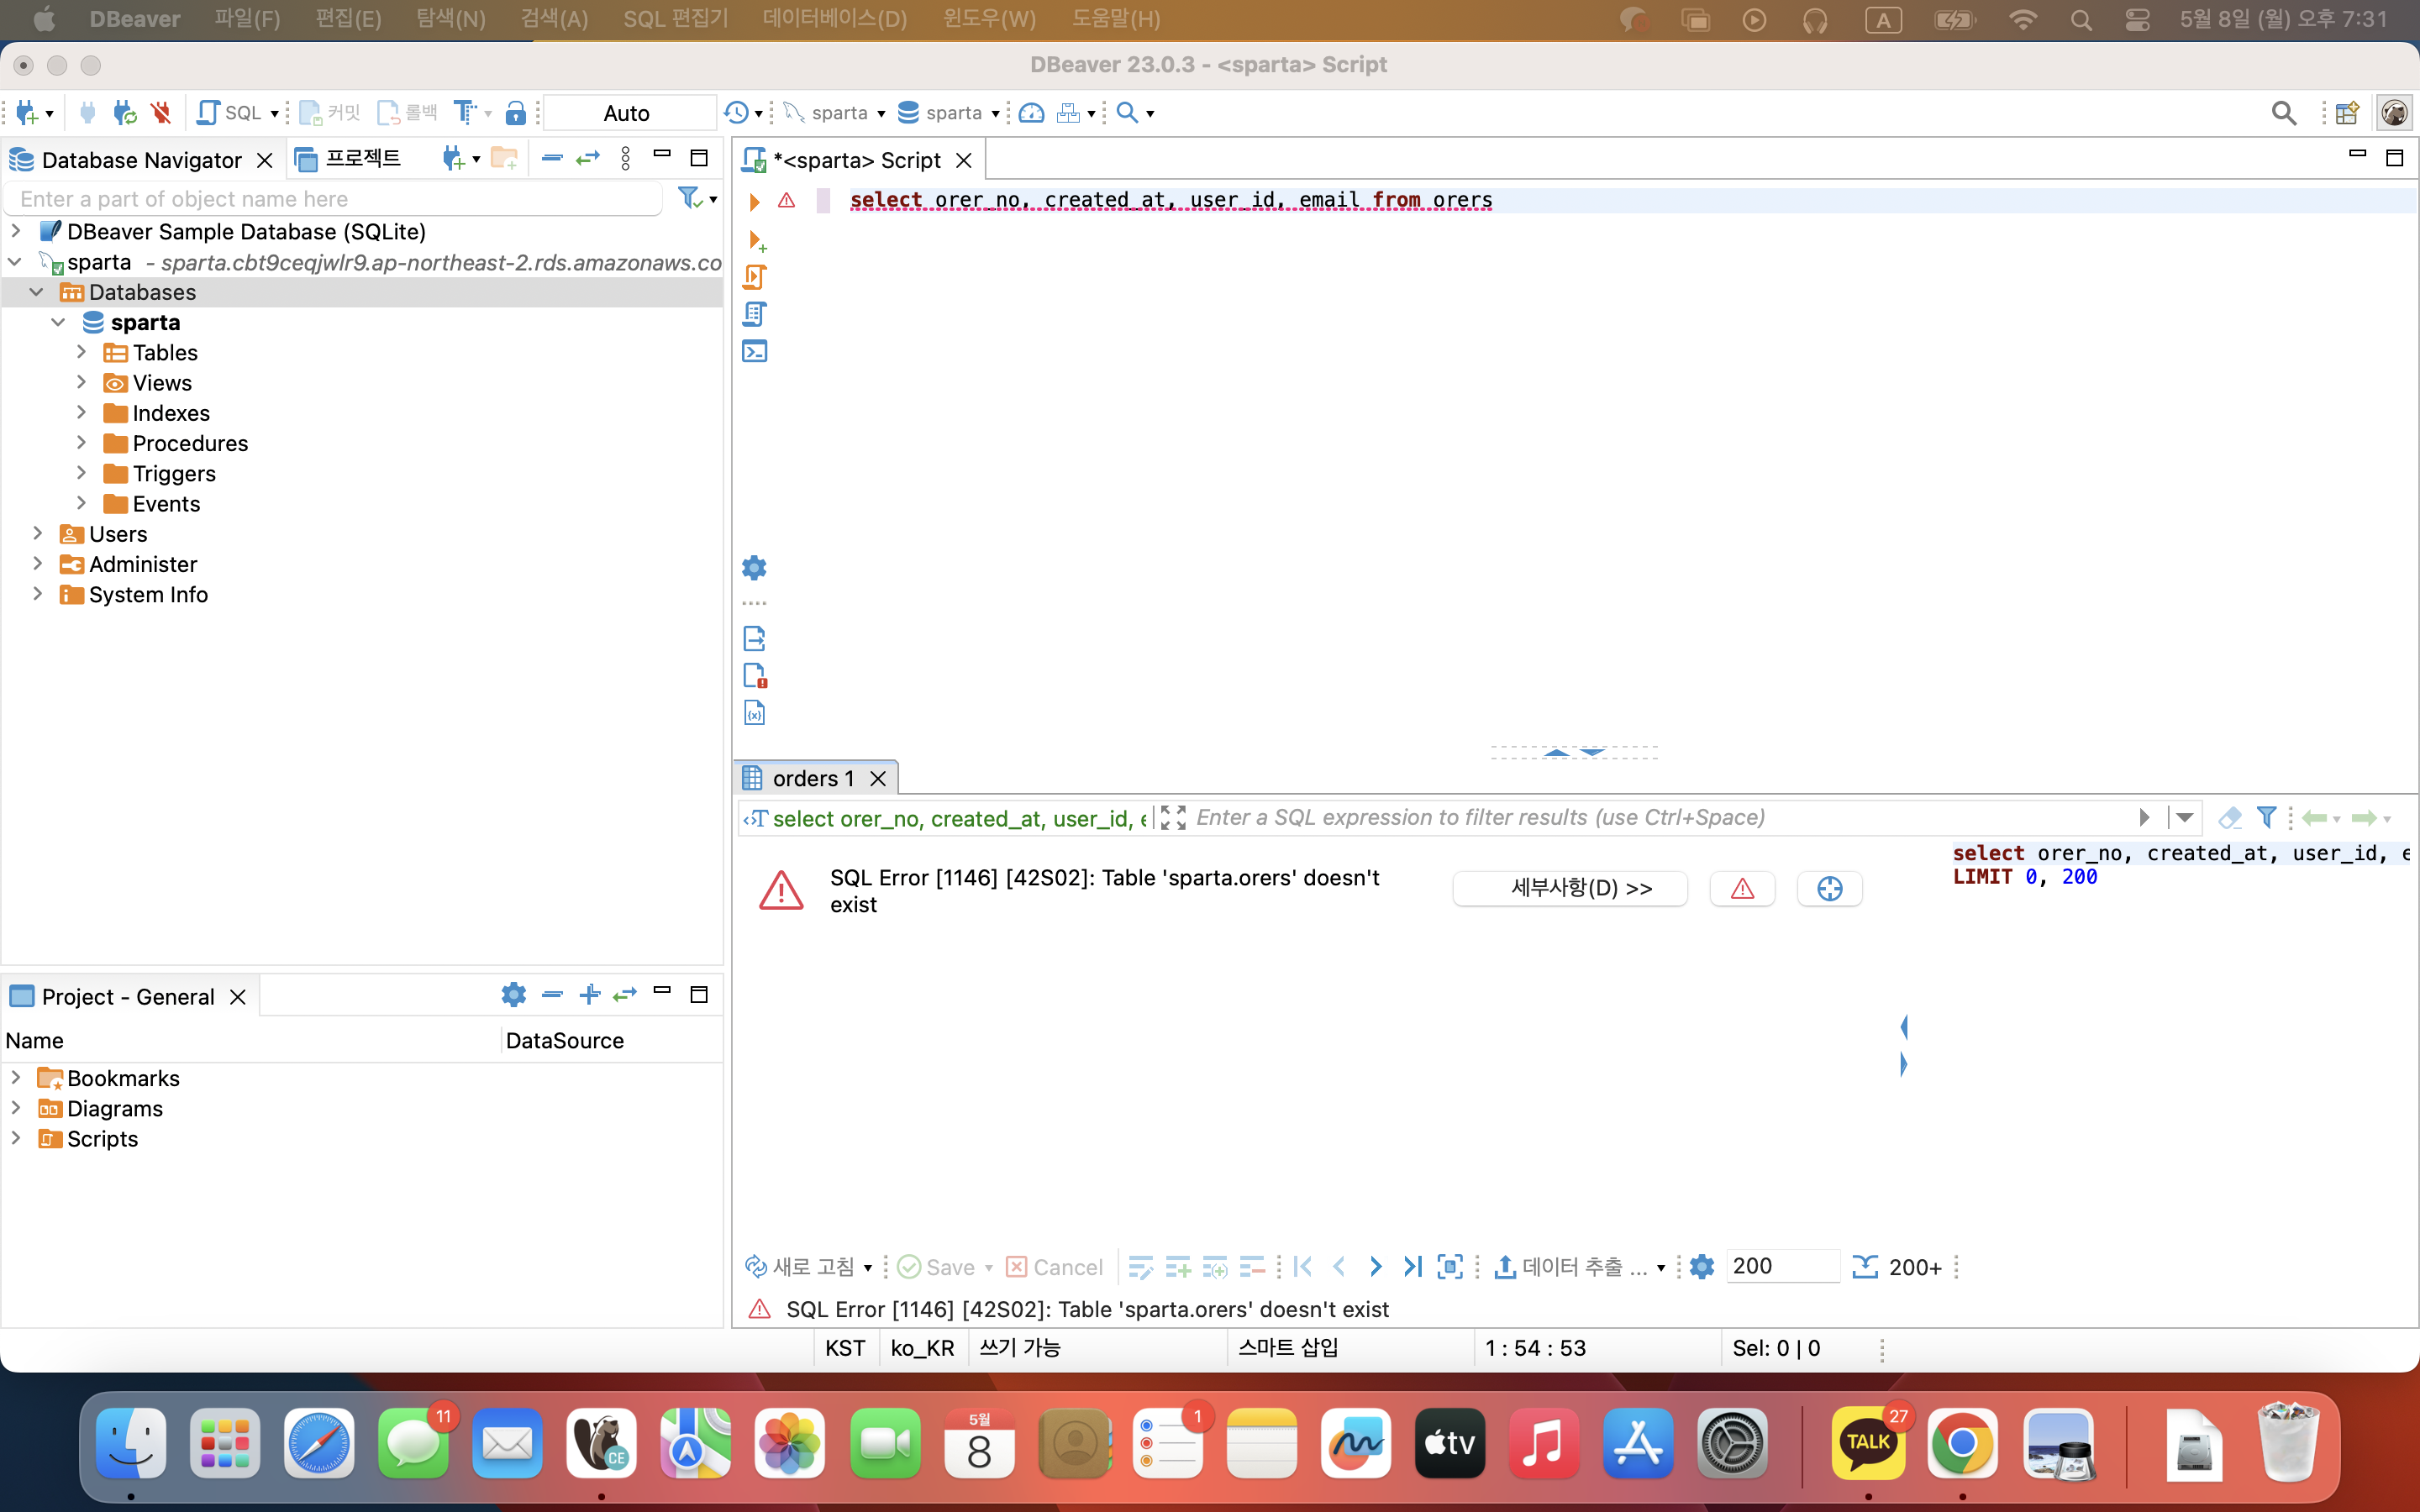
Task: Go to last page of results
Action: (x=1412, y=1267)
